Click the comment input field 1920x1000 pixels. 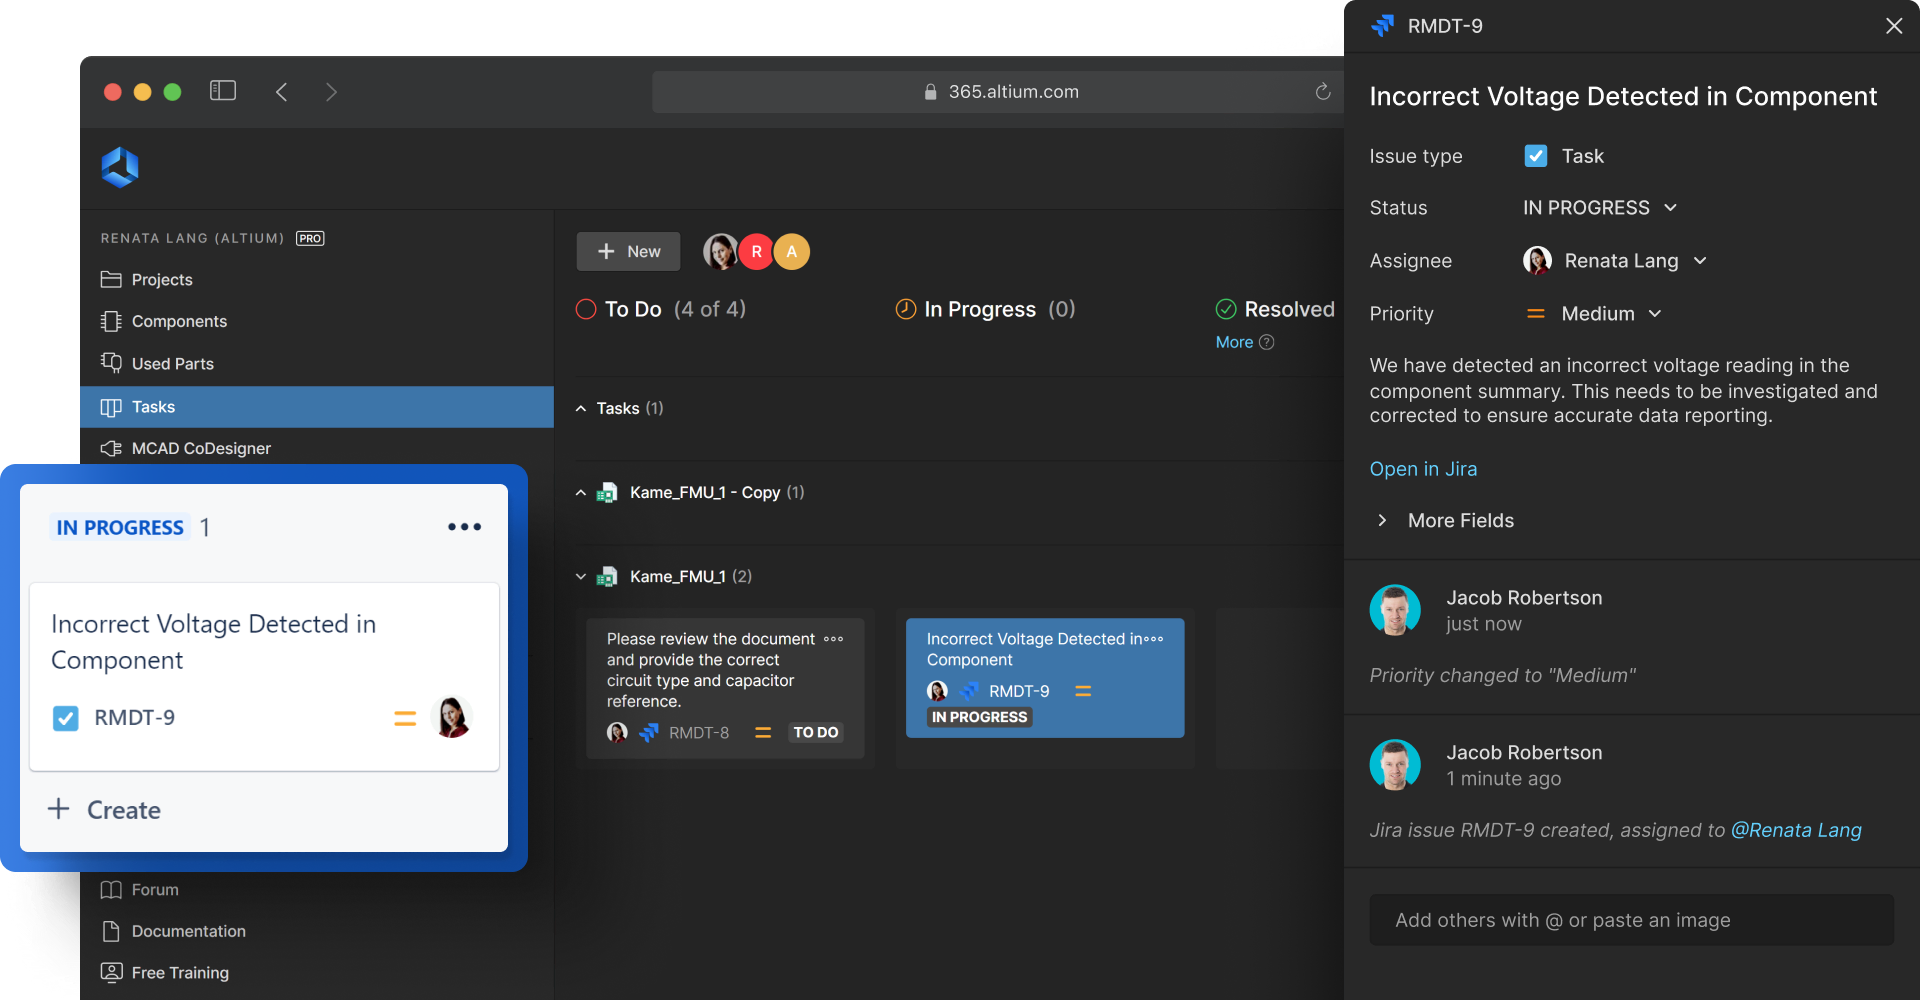(1631, 920)
